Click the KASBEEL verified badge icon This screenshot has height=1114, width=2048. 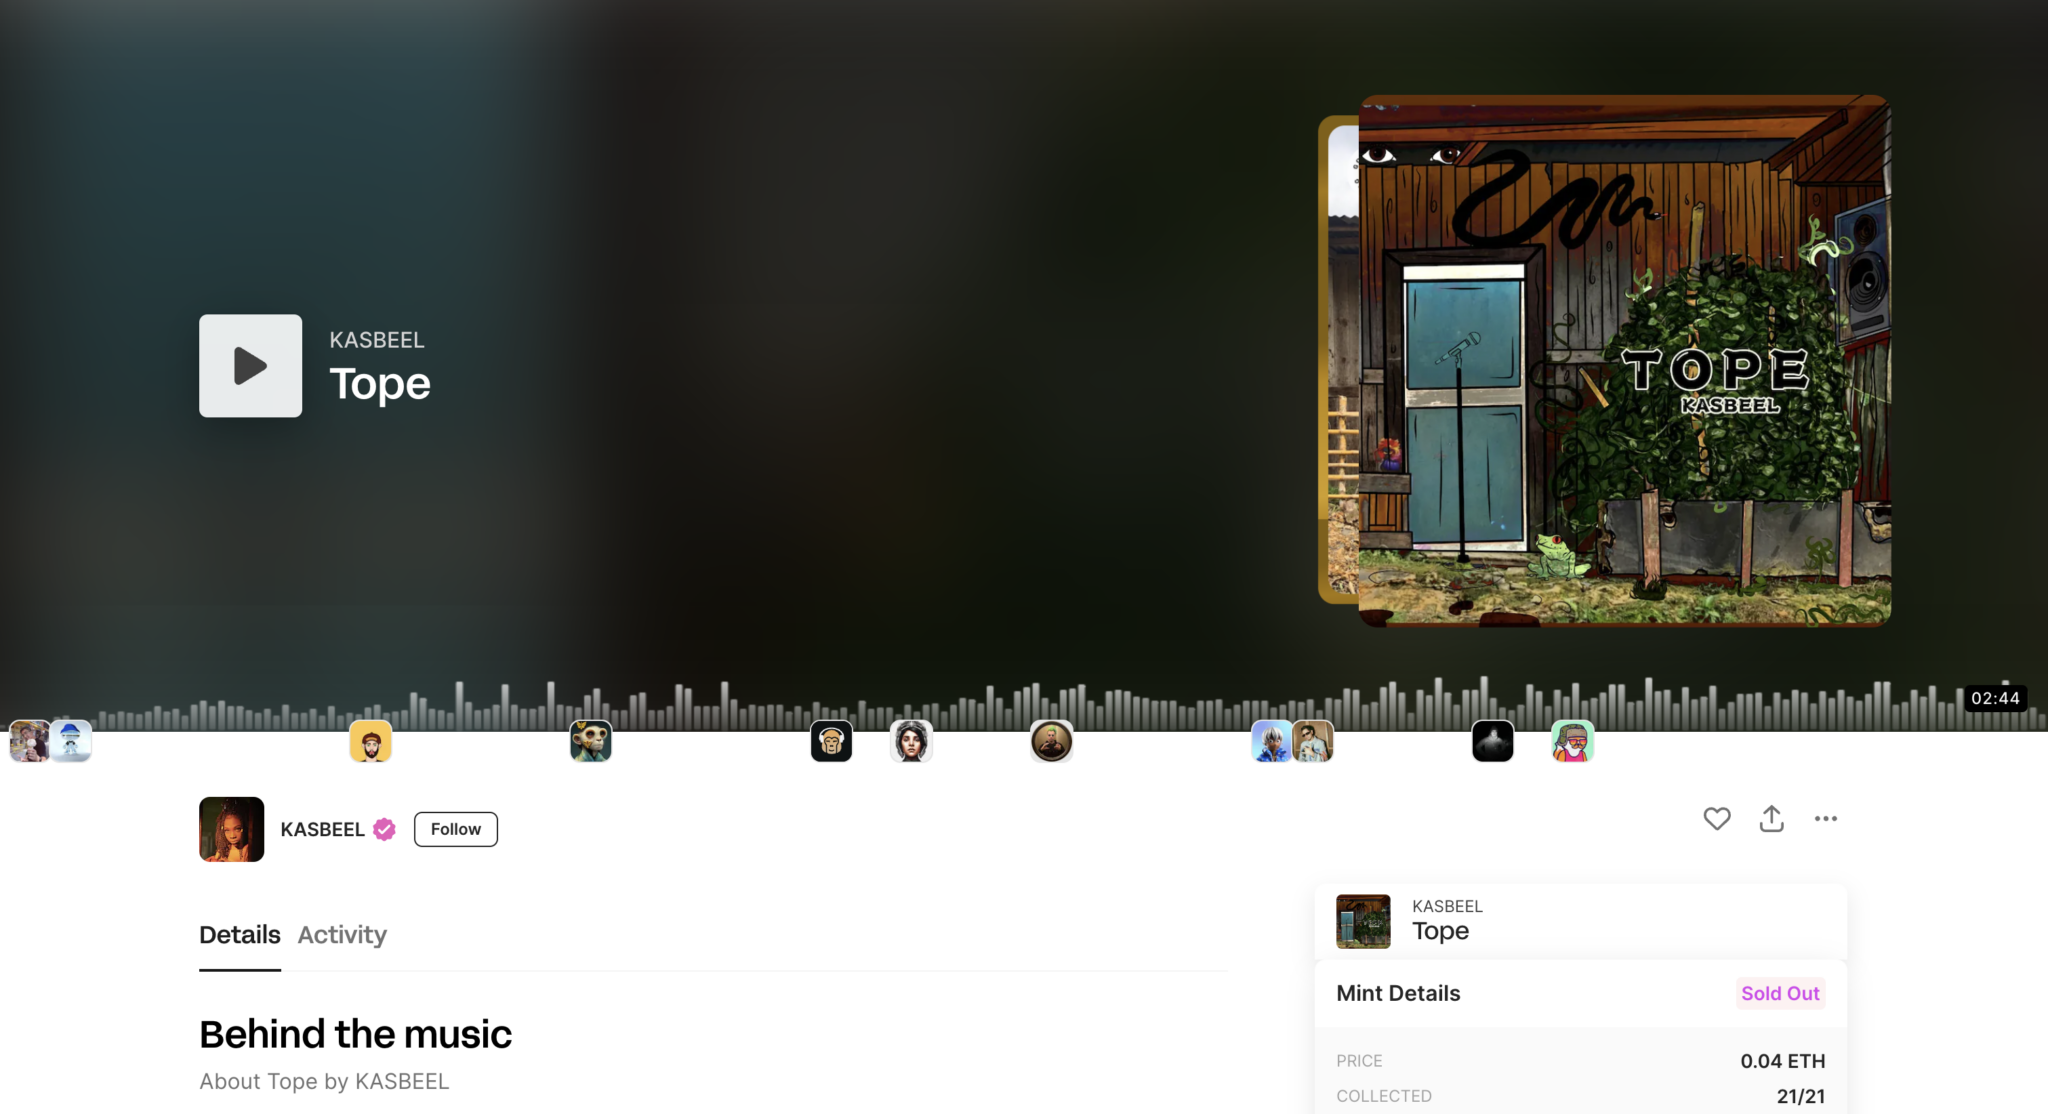pos(387,829)
